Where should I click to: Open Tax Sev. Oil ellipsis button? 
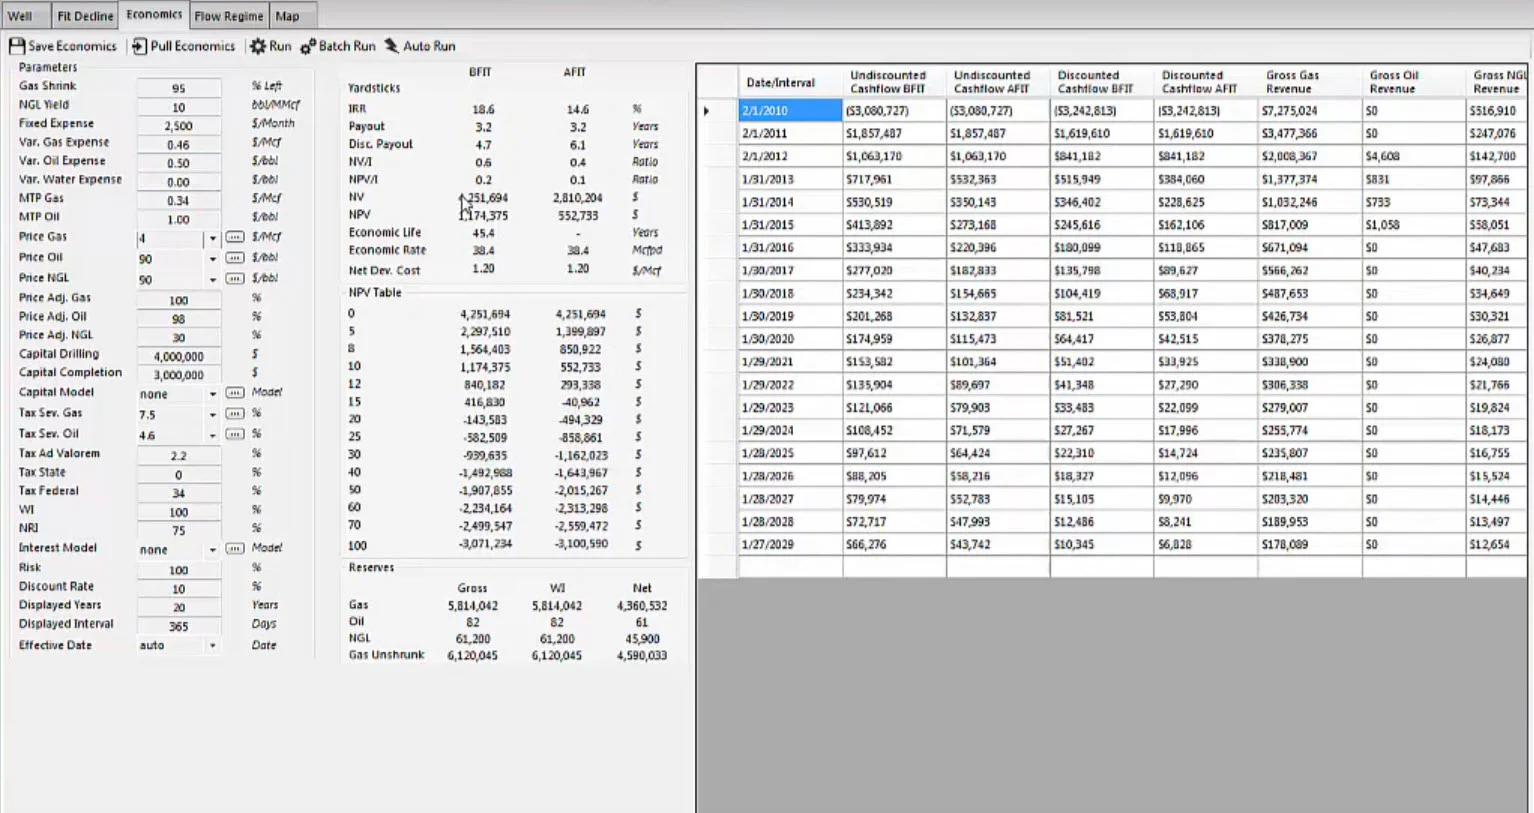[x=234, y=434]
